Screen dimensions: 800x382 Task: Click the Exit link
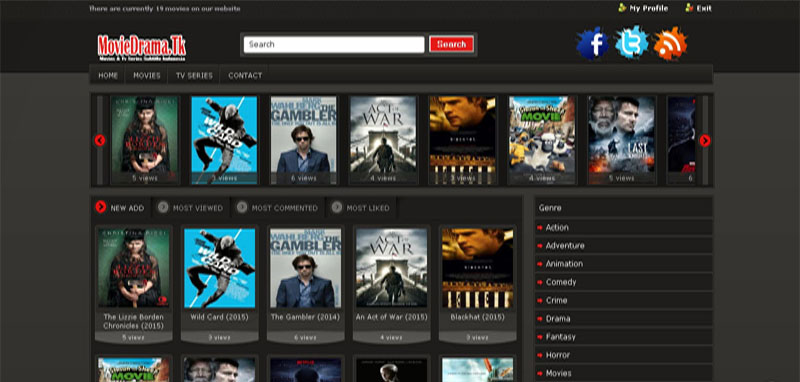point(704,8)
